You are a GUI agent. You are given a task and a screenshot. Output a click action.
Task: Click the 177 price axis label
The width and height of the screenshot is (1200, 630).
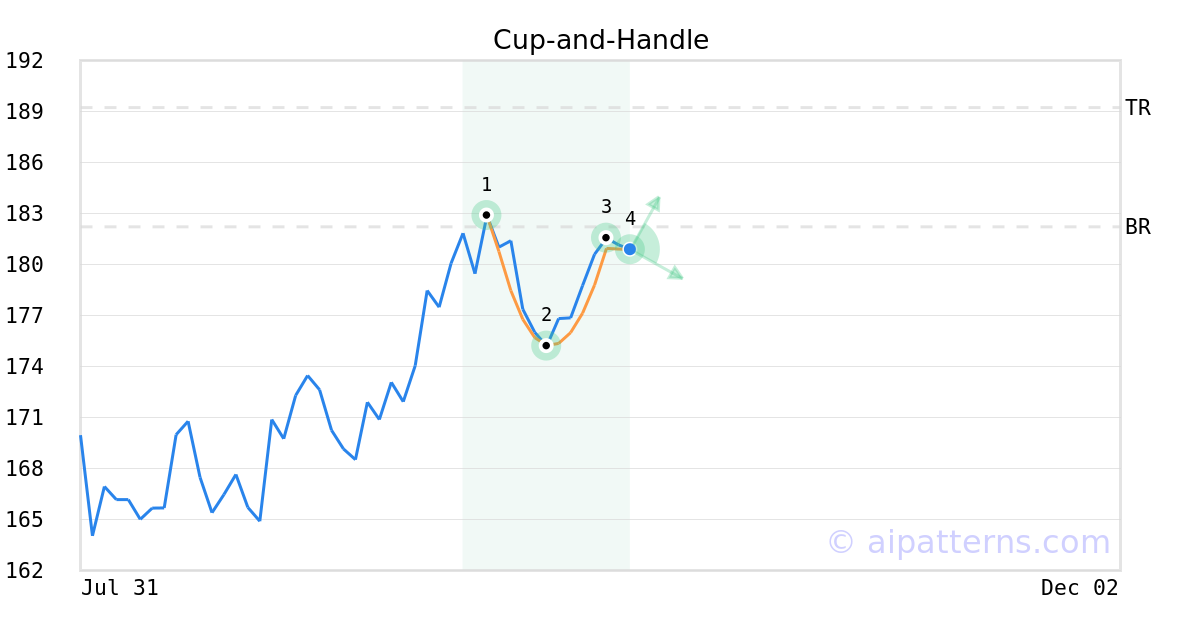click(25, 316)
